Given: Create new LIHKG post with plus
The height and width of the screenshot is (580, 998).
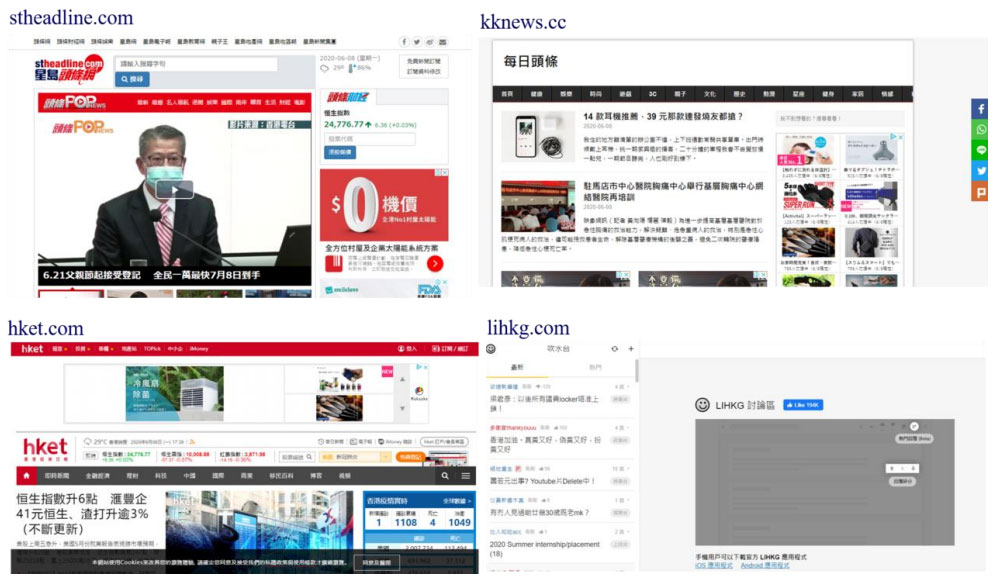Looking at the screenshot, I should [x=631, y=349].
